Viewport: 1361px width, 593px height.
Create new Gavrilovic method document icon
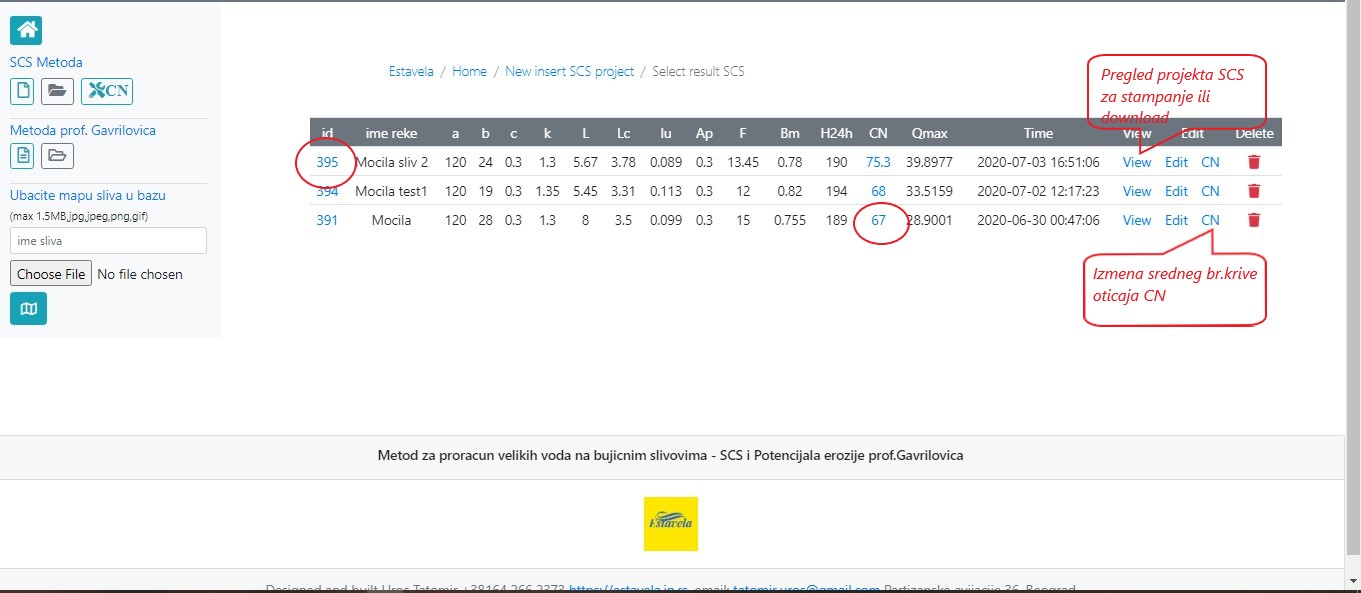22,155
